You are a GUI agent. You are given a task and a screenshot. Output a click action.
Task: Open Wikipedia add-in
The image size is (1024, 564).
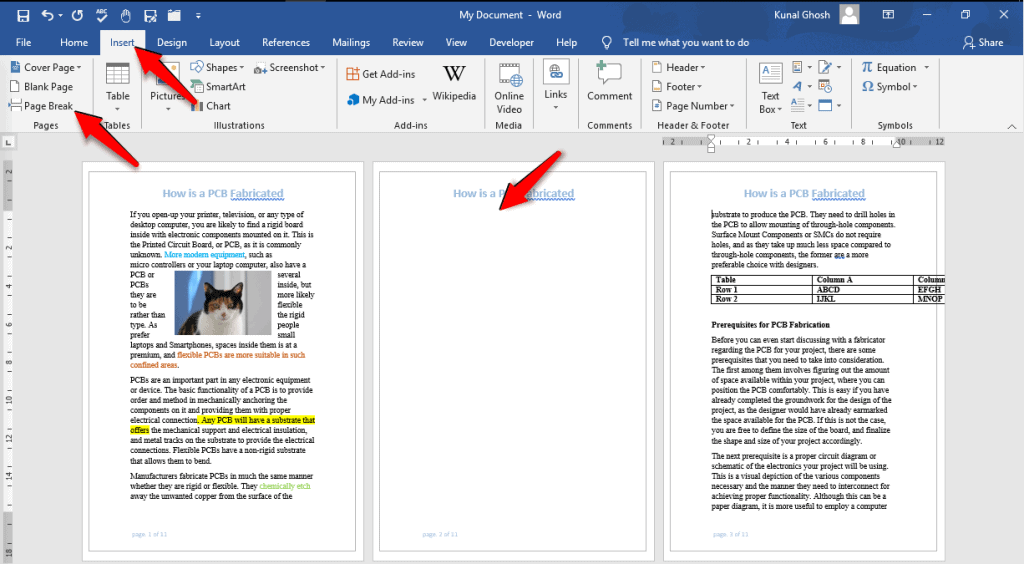(453, 83)
